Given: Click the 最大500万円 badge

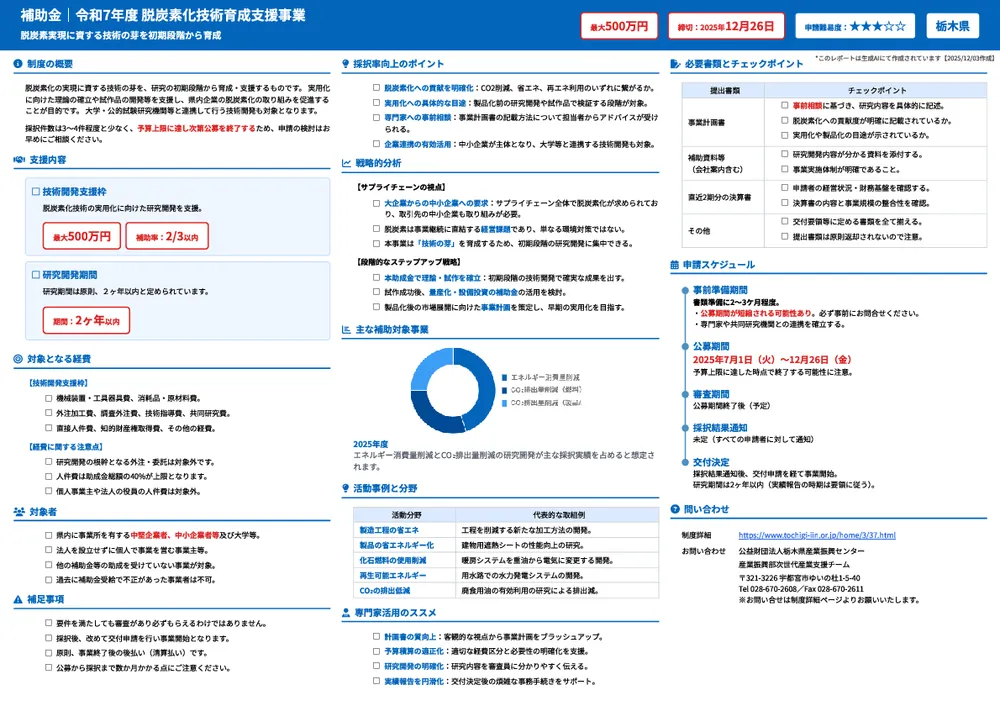Looking at the screenshot, I should point(618,26).
